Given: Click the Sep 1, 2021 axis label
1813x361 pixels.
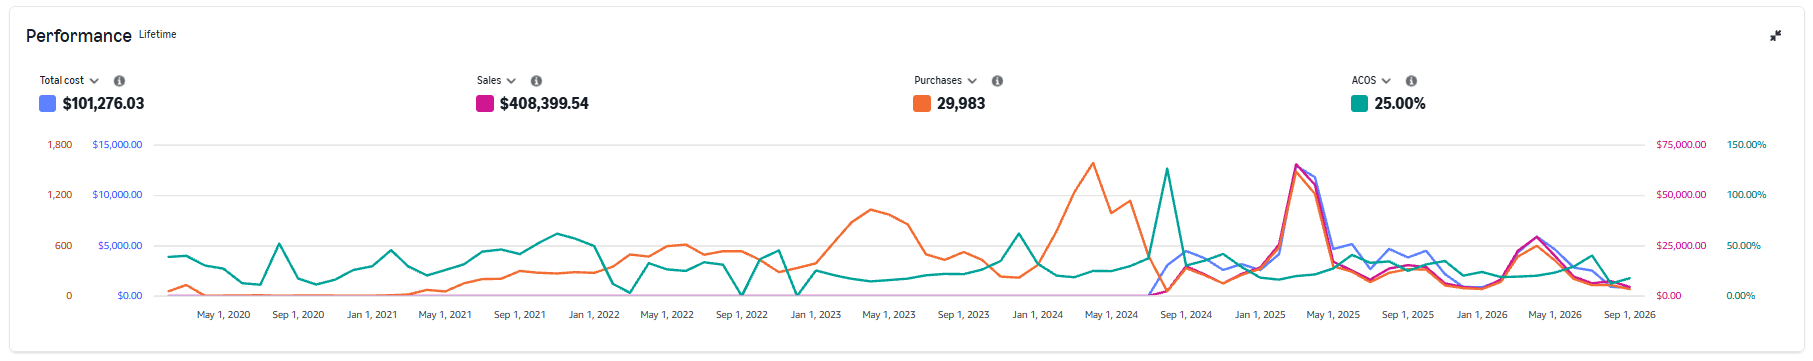Looking at the screenshot, I should click(520, 315).
